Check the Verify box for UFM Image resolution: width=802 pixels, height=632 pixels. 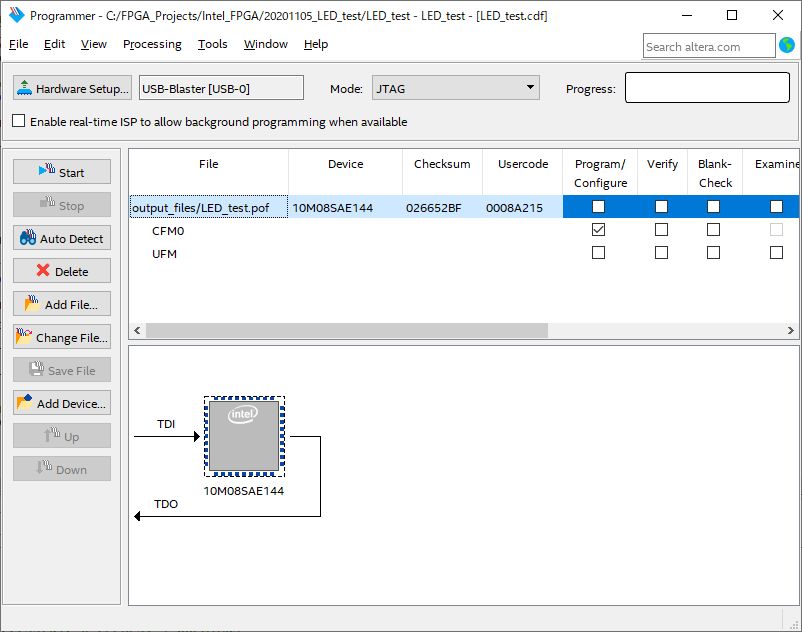(661, 253)
